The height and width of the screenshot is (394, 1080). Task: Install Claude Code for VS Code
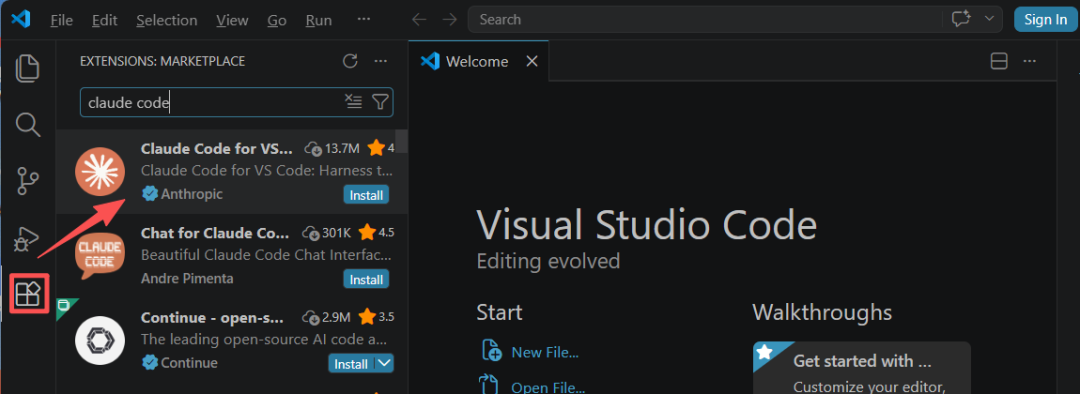point(366,195)
